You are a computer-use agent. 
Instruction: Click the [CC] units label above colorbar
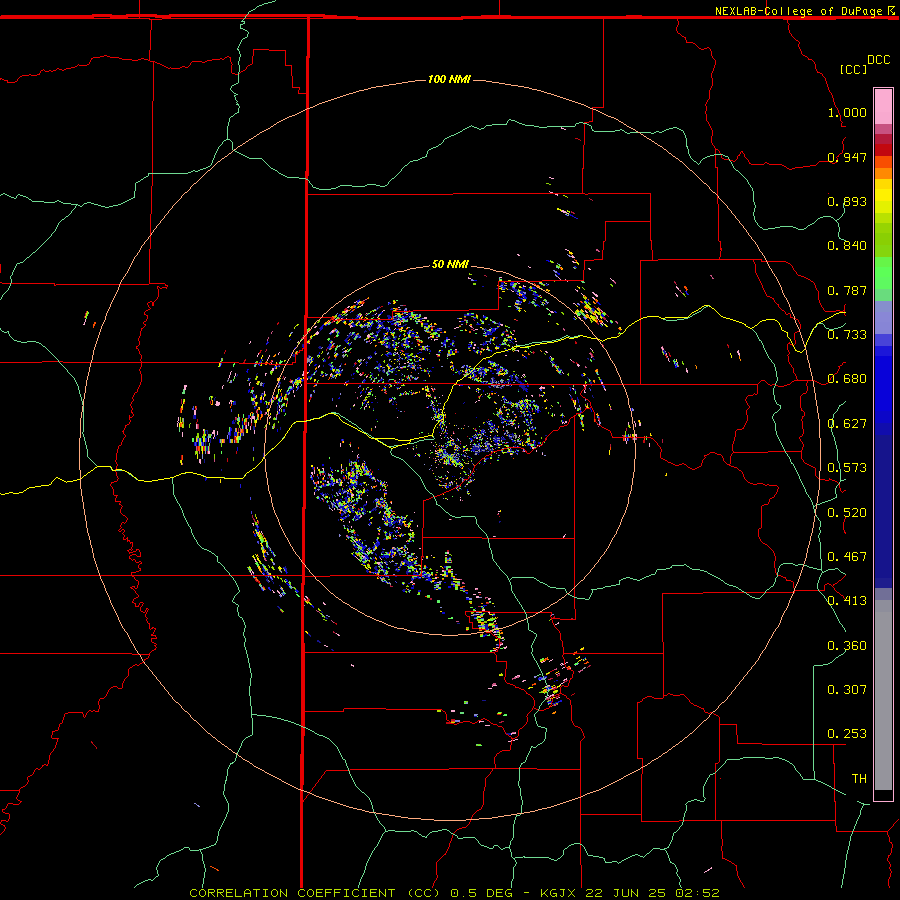(x=854, y=69)
